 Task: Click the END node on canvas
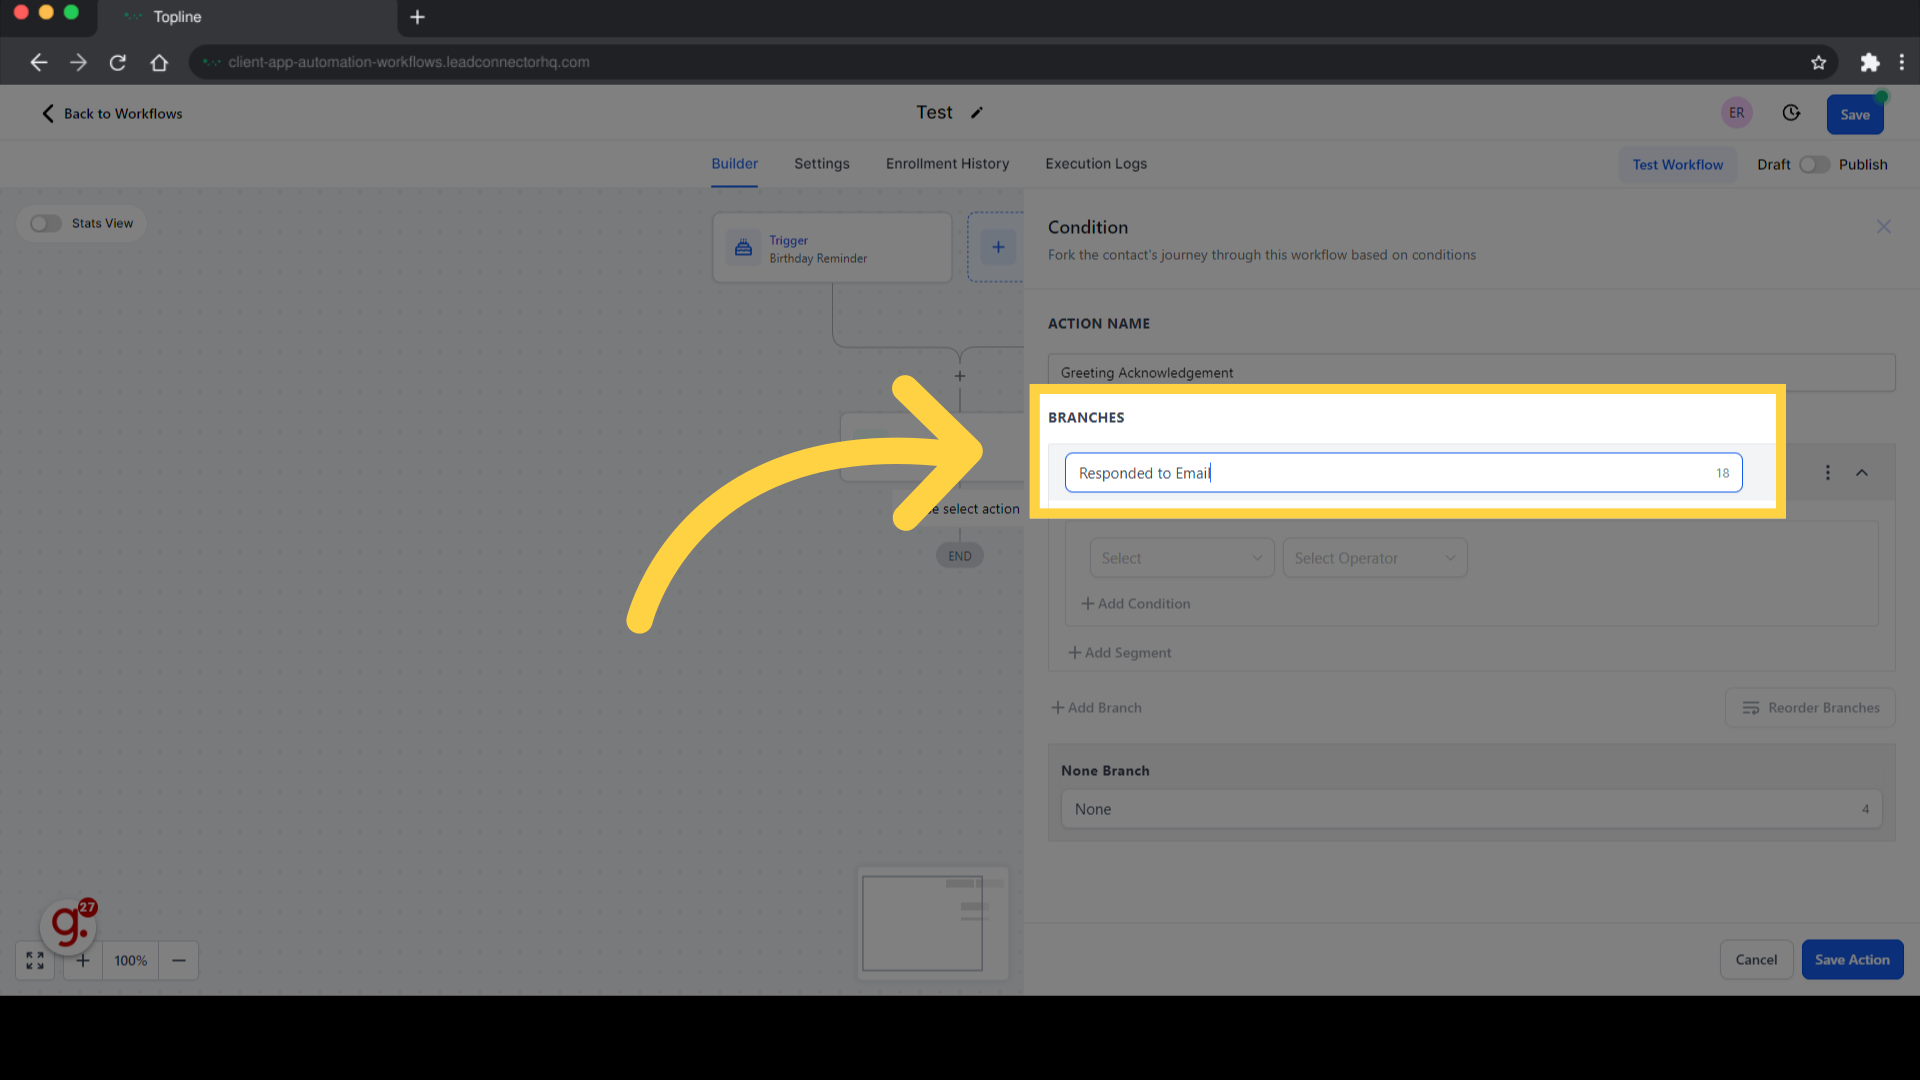tap(960, 556)
